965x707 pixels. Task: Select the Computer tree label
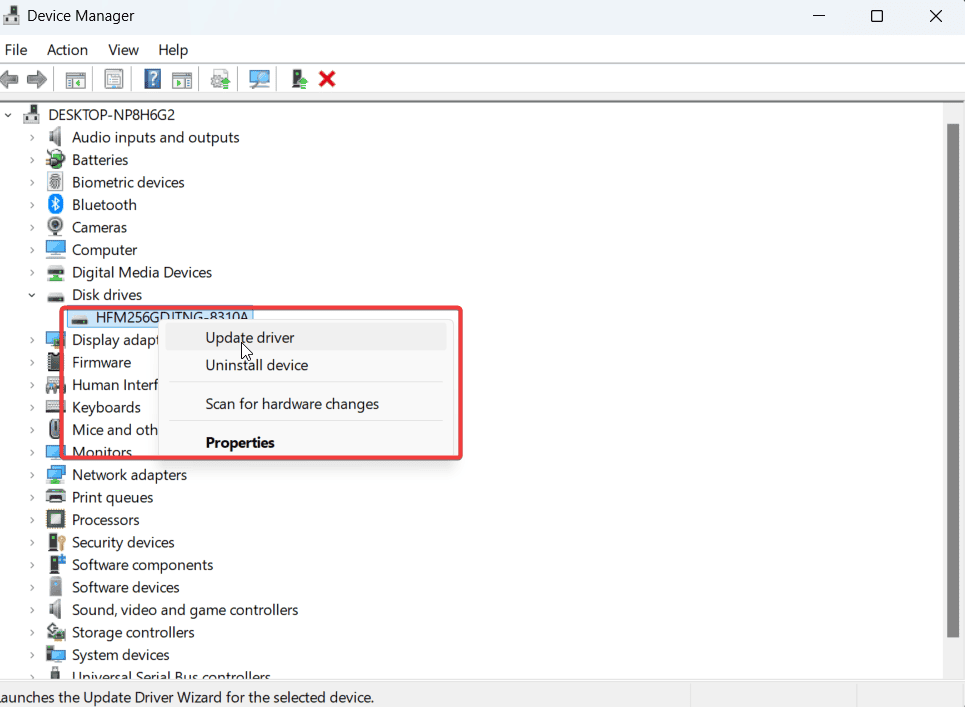[104, 250]
